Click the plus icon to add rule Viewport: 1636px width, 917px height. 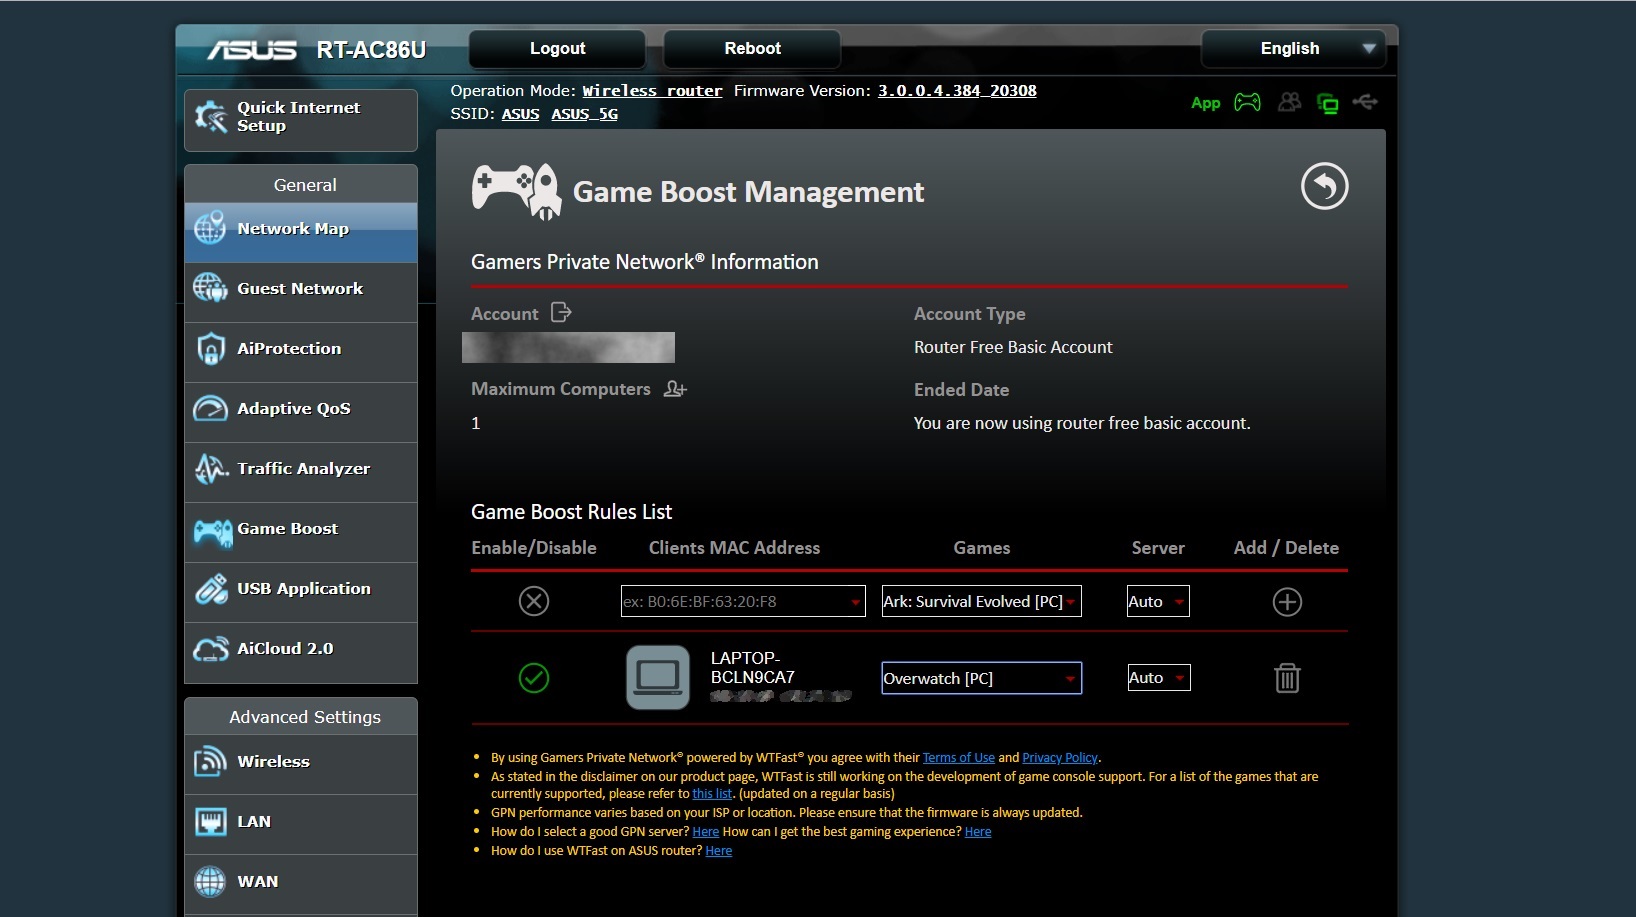(1287, 602)
